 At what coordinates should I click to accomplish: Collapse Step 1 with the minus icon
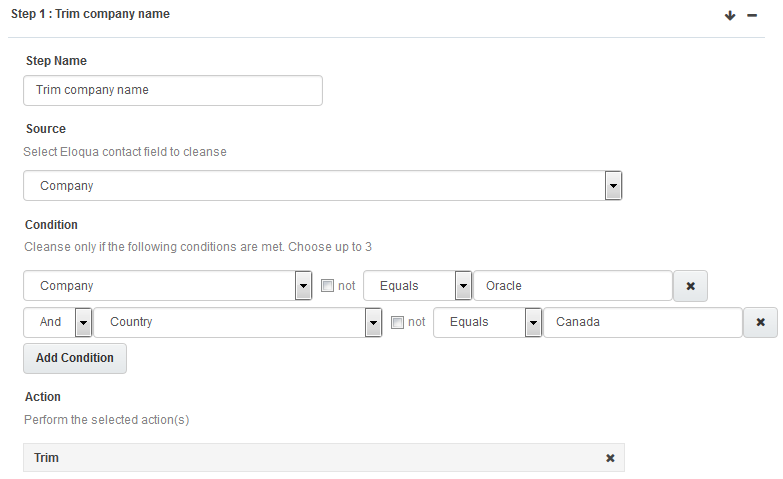coord(752,15)
